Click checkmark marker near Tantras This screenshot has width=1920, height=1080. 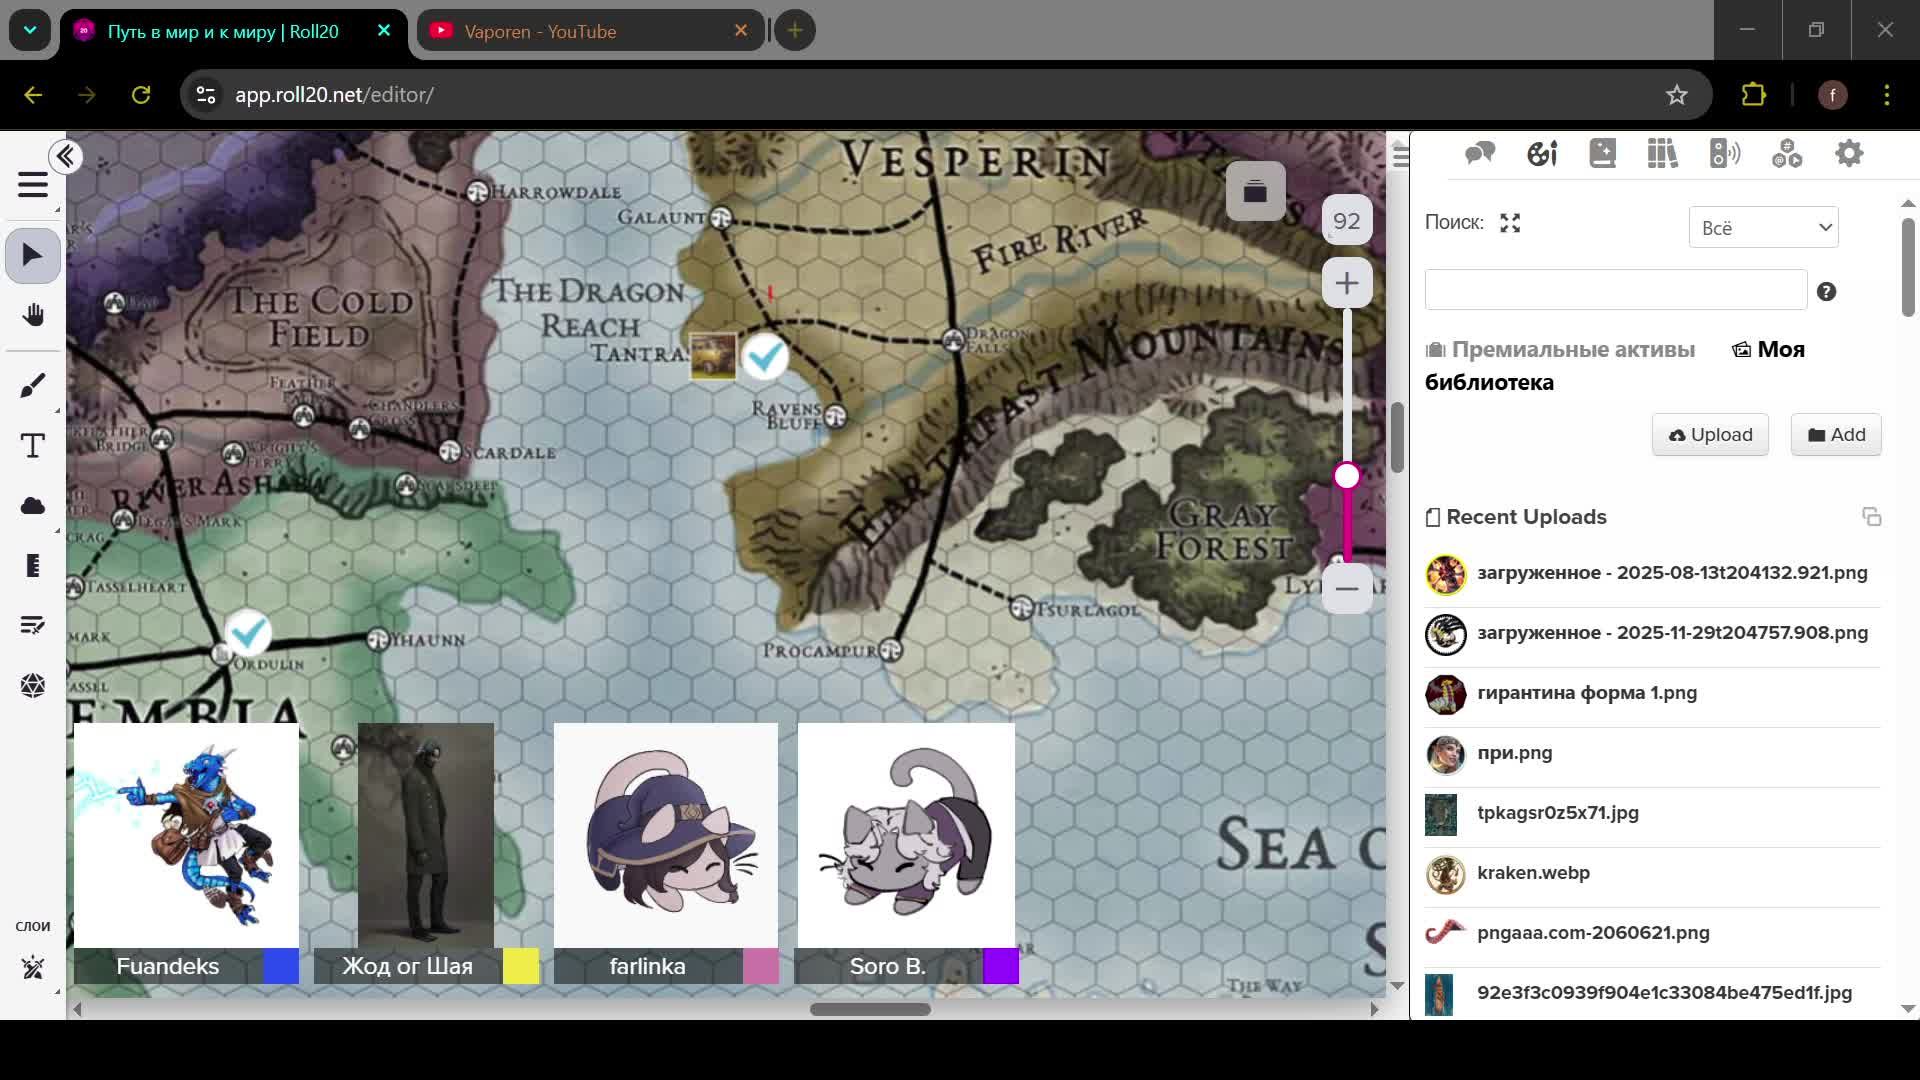pyautogui.click(x=766, y=355)
